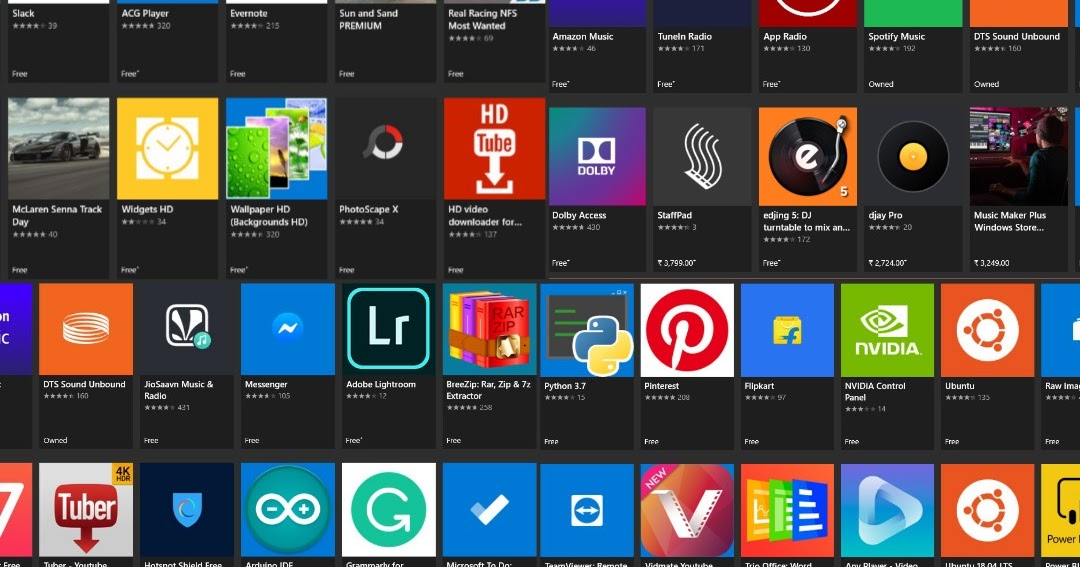
Task: Open Real Racing NFS Most Wanted title
Action: (x=482, y=19)
